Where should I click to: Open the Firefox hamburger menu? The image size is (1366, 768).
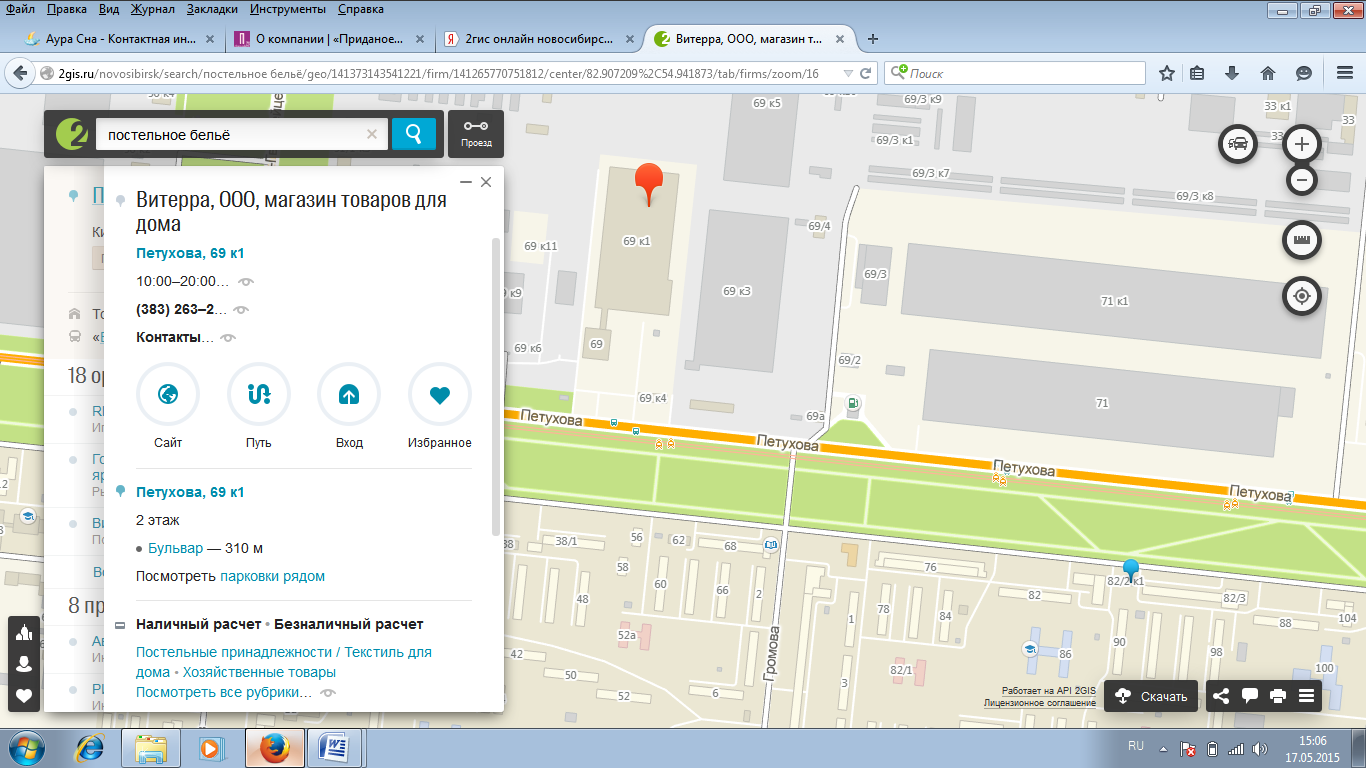[x=1344, y=73]
